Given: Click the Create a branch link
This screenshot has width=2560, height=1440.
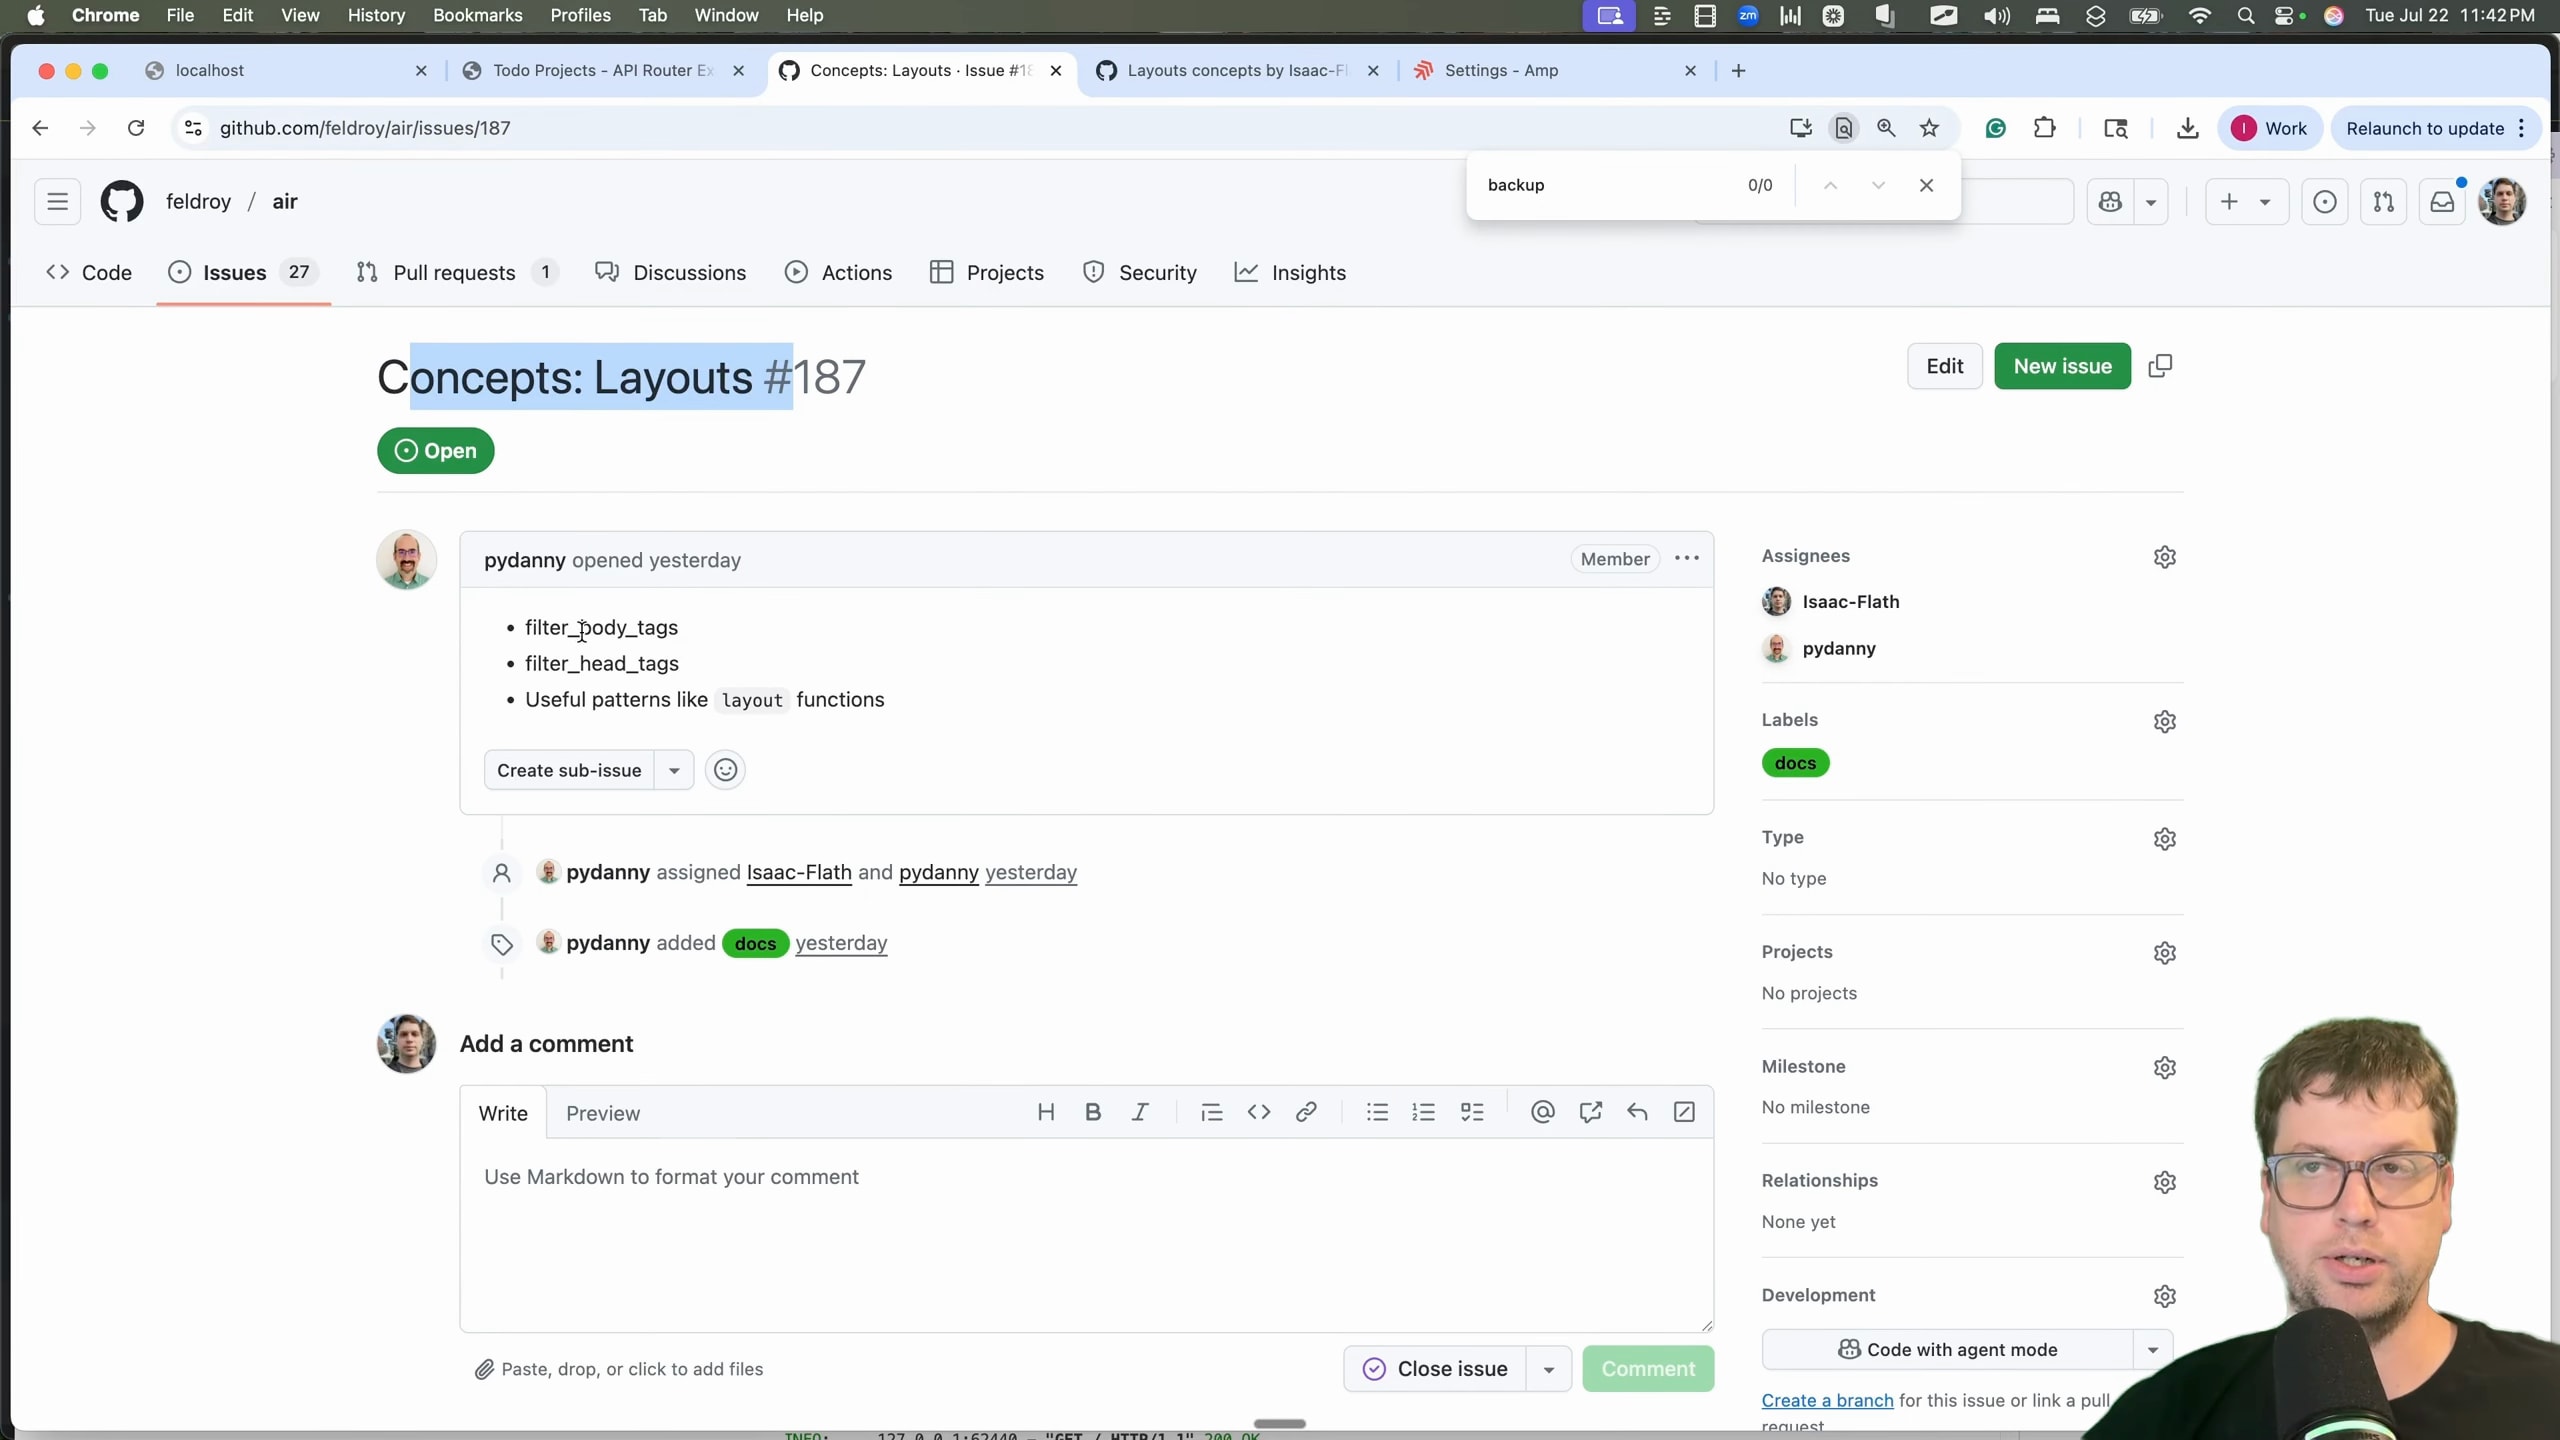Looking at the screenshot, I should [x=1827, y=1400].
